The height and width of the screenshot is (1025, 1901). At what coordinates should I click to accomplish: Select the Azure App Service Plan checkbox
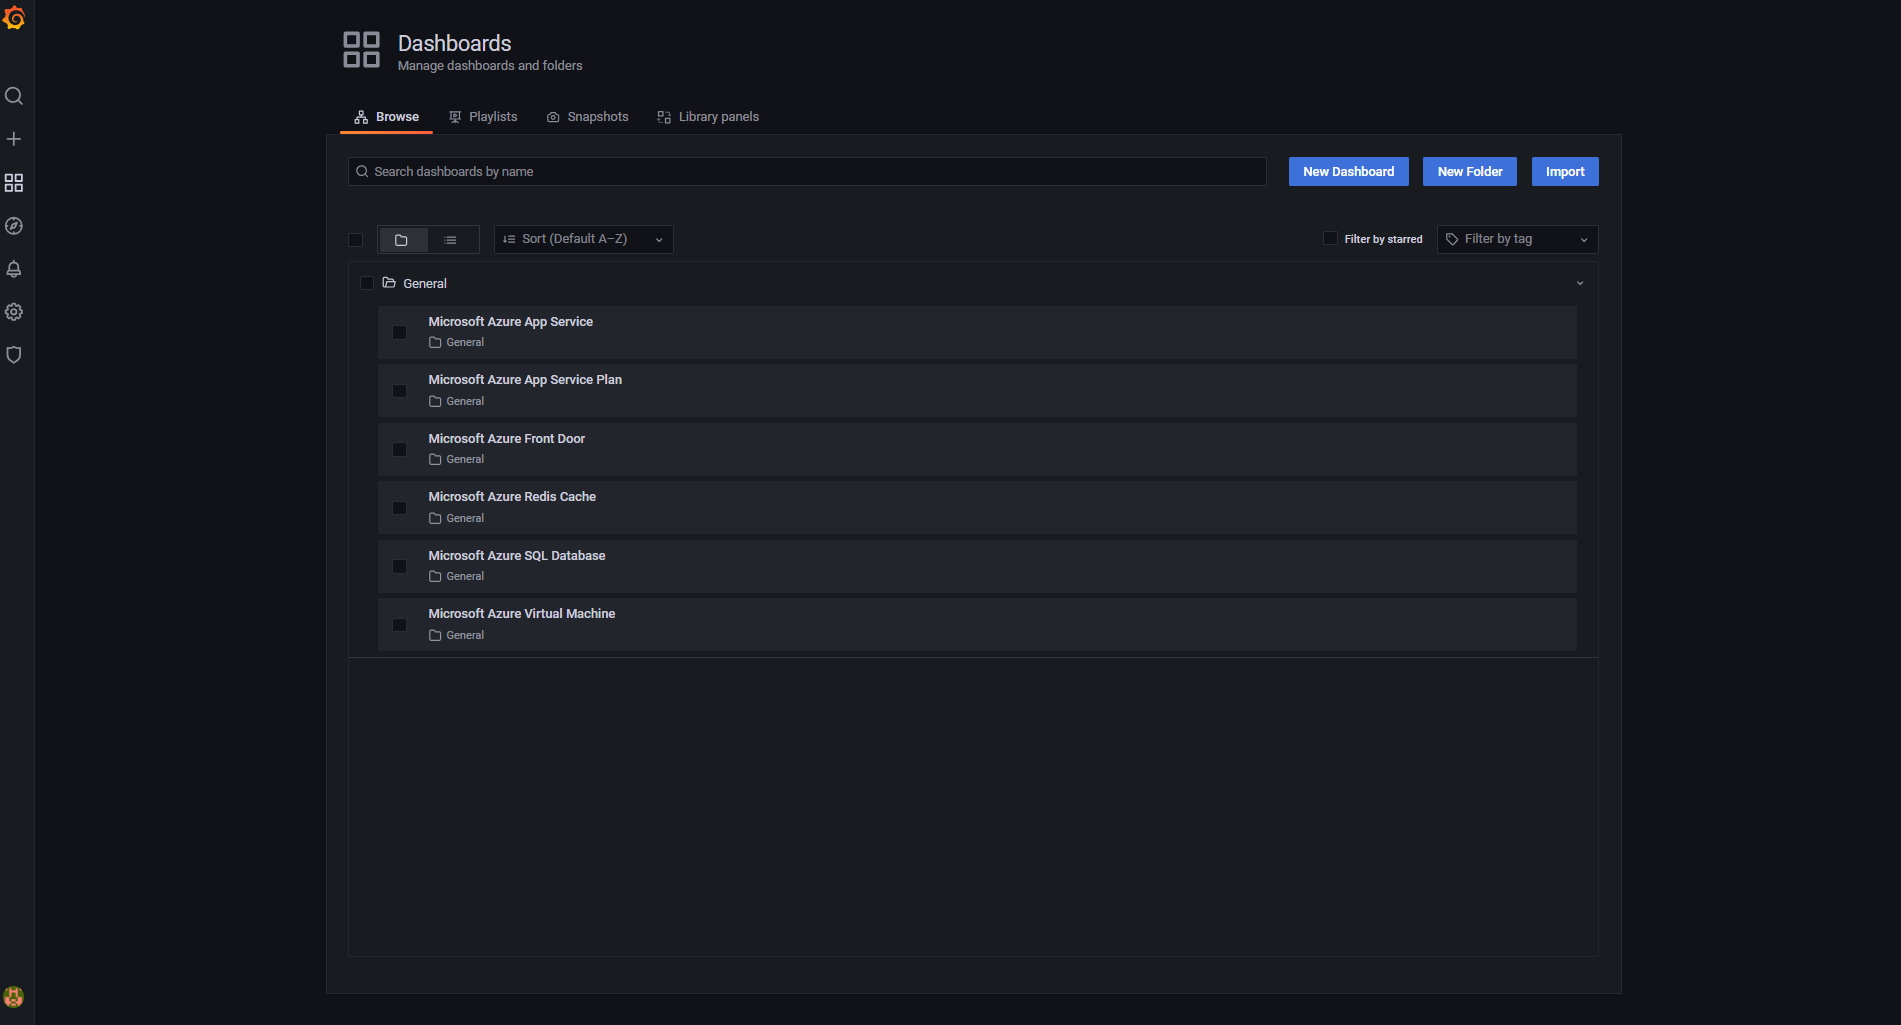400,391
